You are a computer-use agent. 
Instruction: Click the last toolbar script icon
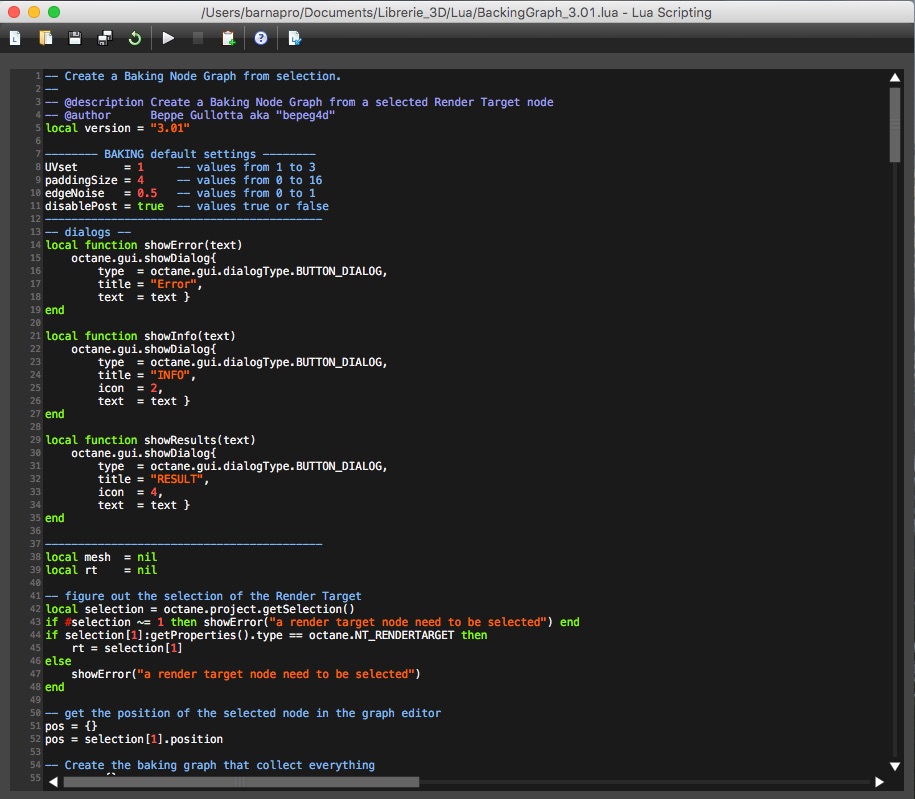(295, 38)
